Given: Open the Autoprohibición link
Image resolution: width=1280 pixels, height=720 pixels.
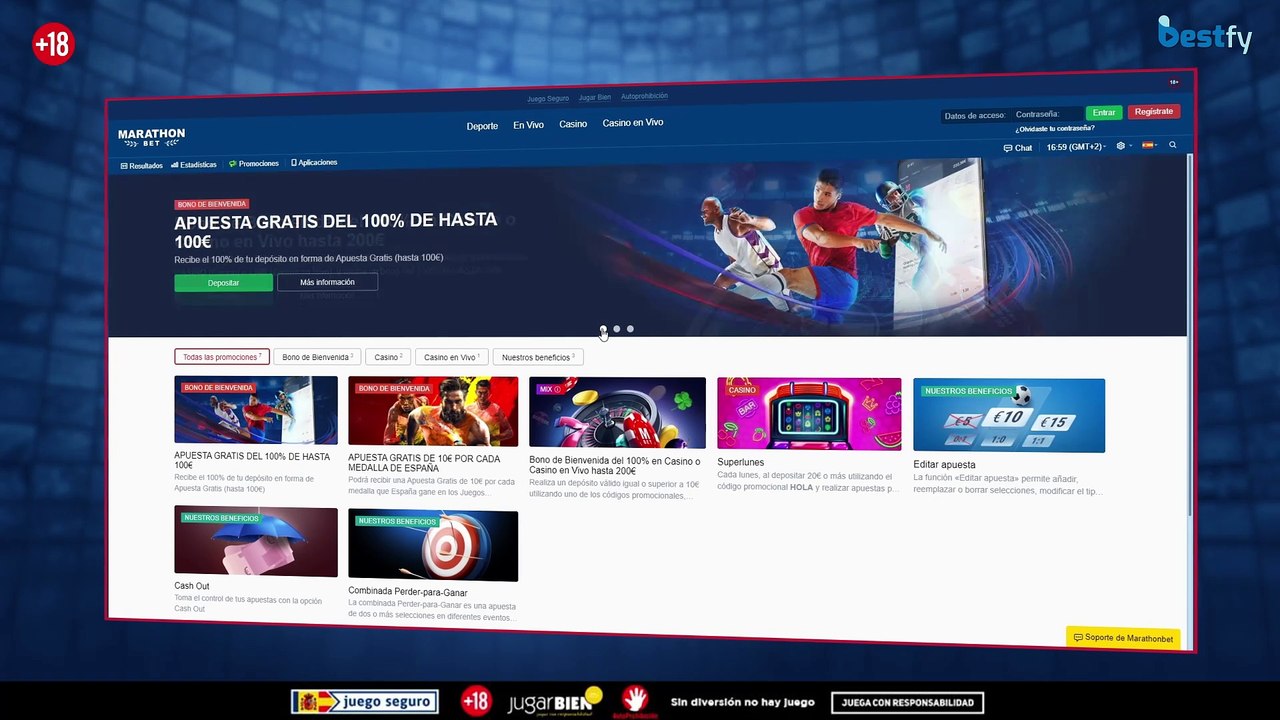Looking at the screenshot, I should pyautogui.click(x=644, y=96).
